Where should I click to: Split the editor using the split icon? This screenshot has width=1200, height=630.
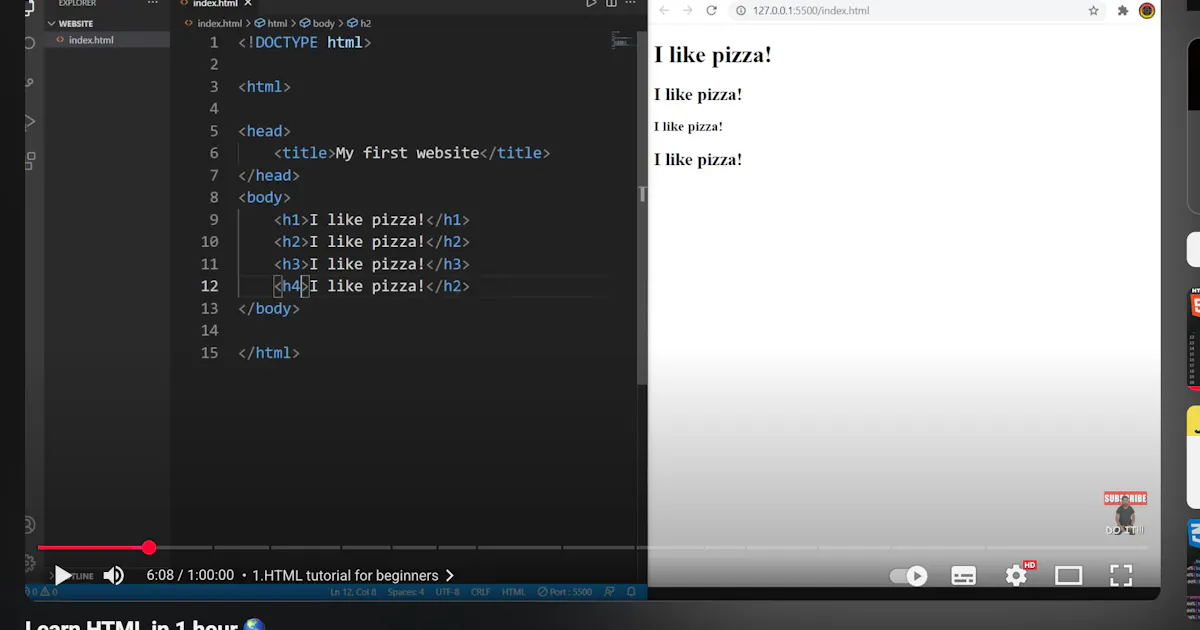point(612,4)
